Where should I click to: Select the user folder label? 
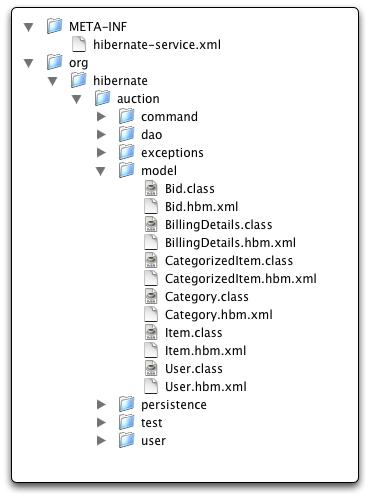pos(153,440)
